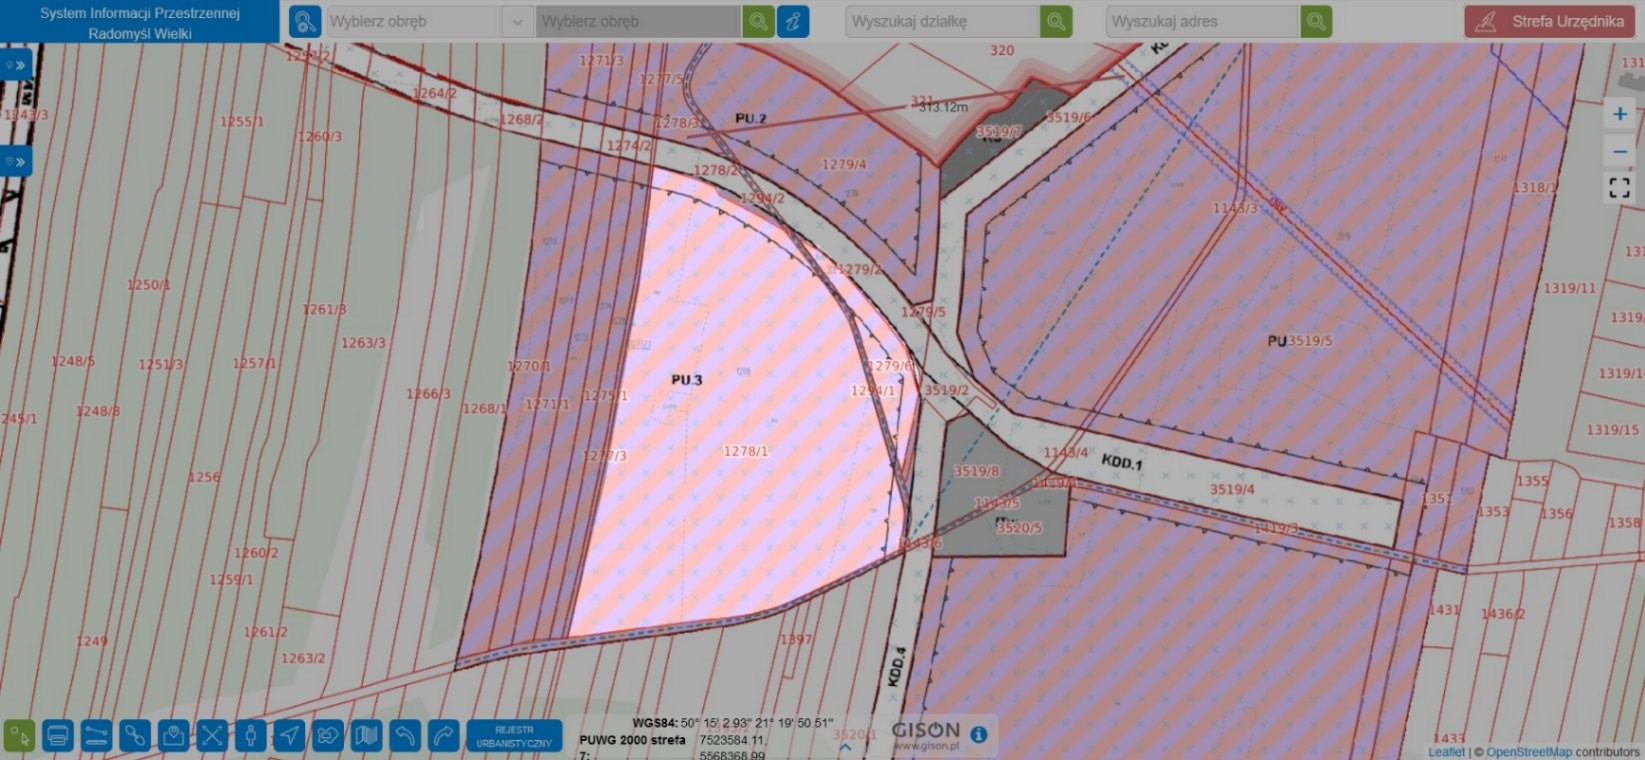Image resolution: width=1645 pixels, height=760 pixels.
Task: Click the PU.3 zone label
Action: point(686,380)
